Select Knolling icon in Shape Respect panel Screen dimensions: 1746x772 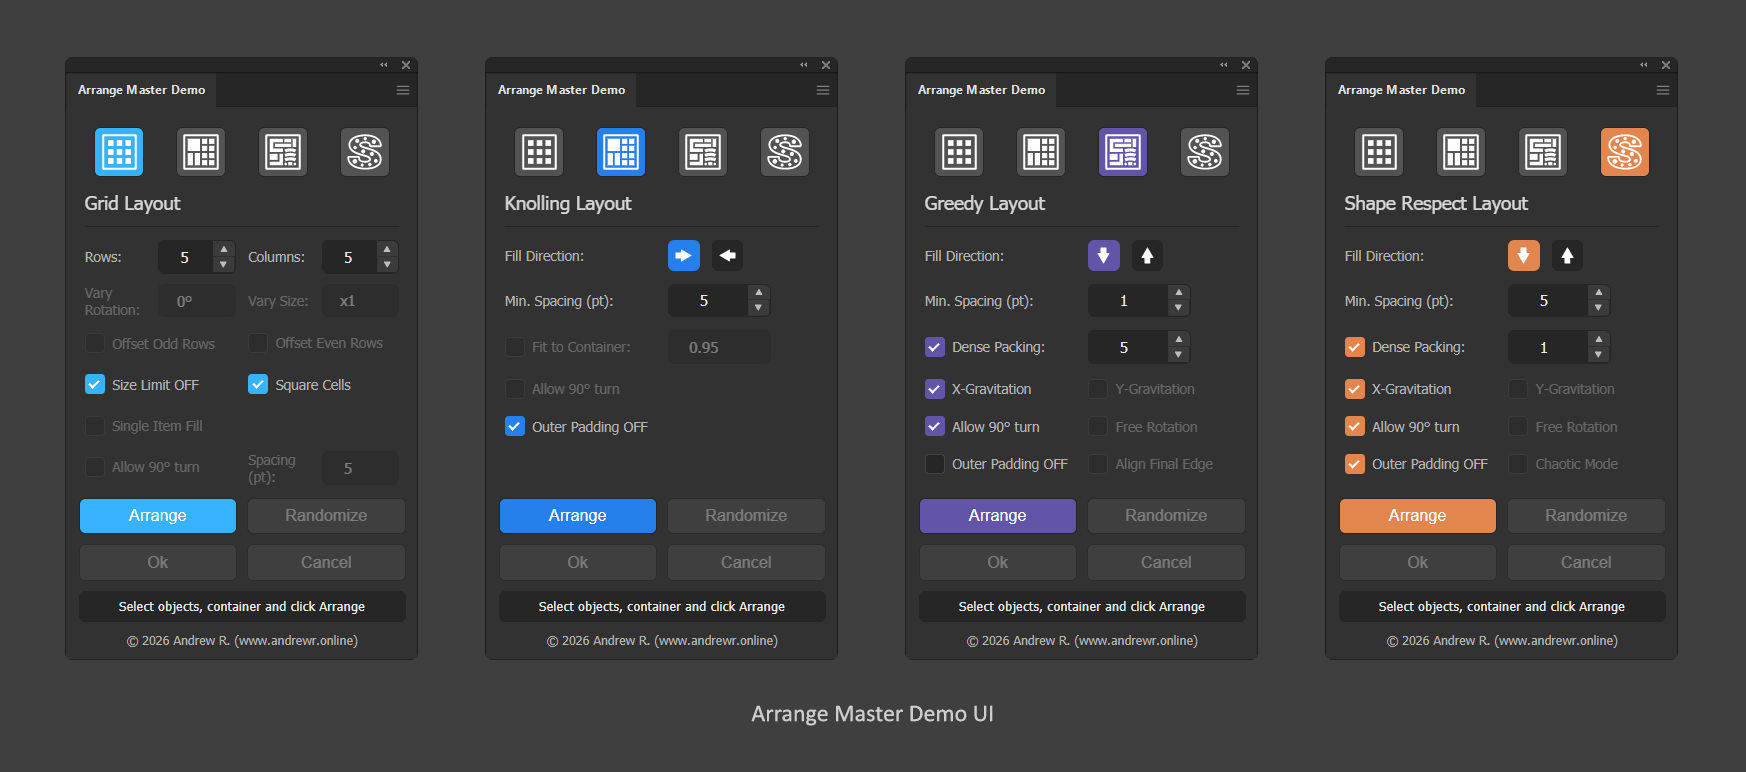pyautogui.click(x=1461, y=152)
